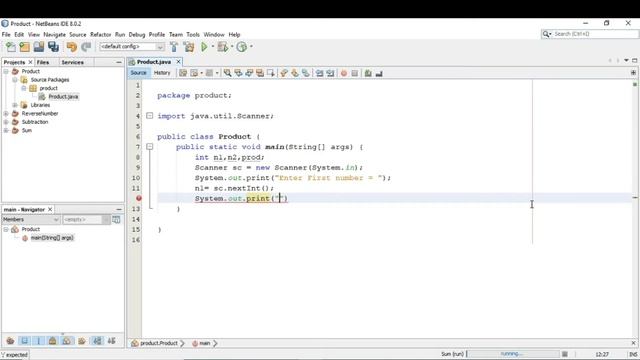640x360 pixels.
Task: Collapse the Product project tree node
Action: (x=6, y=71)
